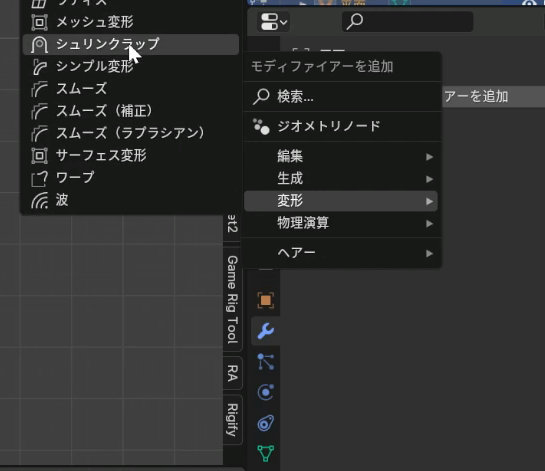Open the Object properties tab
The image size is (545, 471).
266,300
